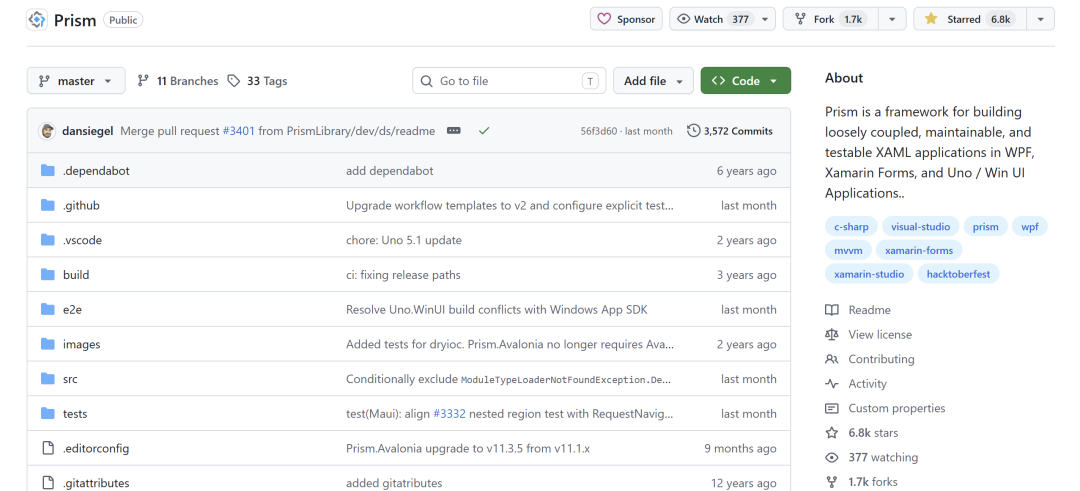
Task: View the 33 Tags link
Action: (257, 81)
